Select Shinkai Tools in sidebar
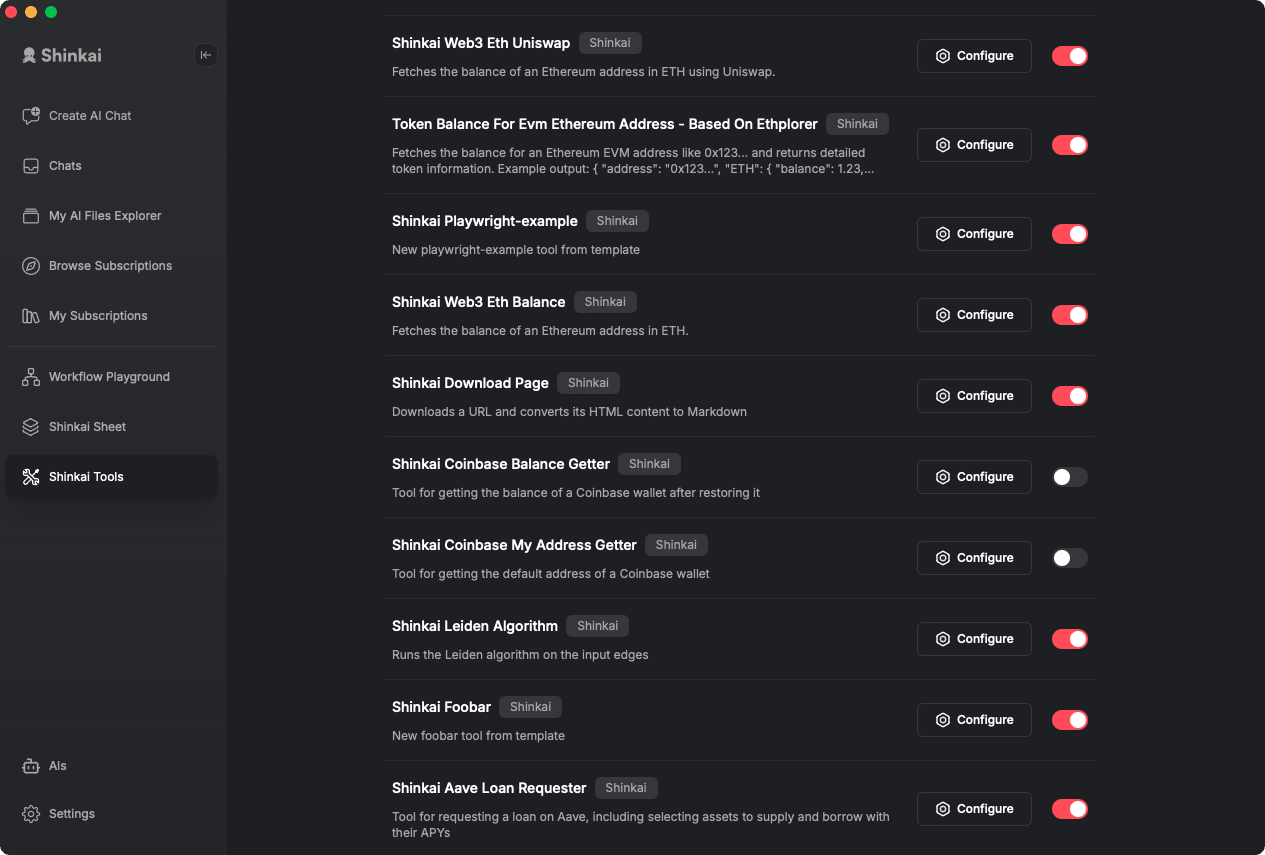This screenshot has width=1265, height=855. (x=111, y=477)
